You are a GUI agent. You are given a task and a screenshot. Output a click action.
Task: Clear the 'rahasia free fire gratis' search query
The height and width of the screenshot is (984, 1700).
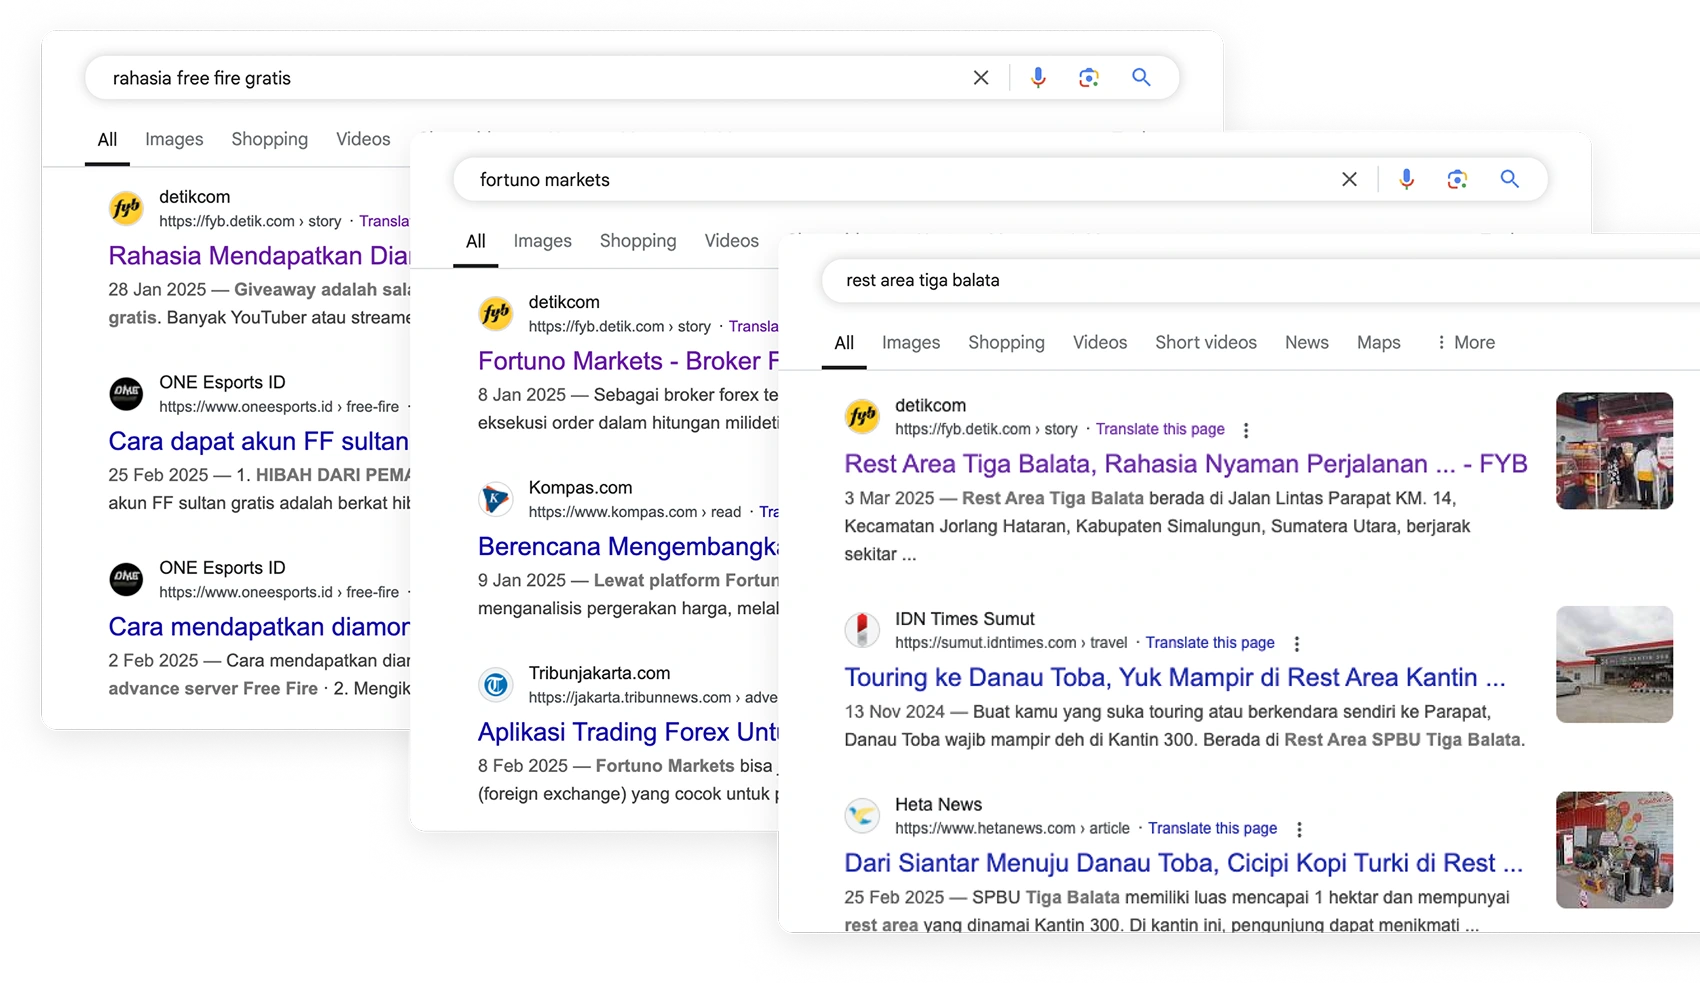click(x=981, y=78)
